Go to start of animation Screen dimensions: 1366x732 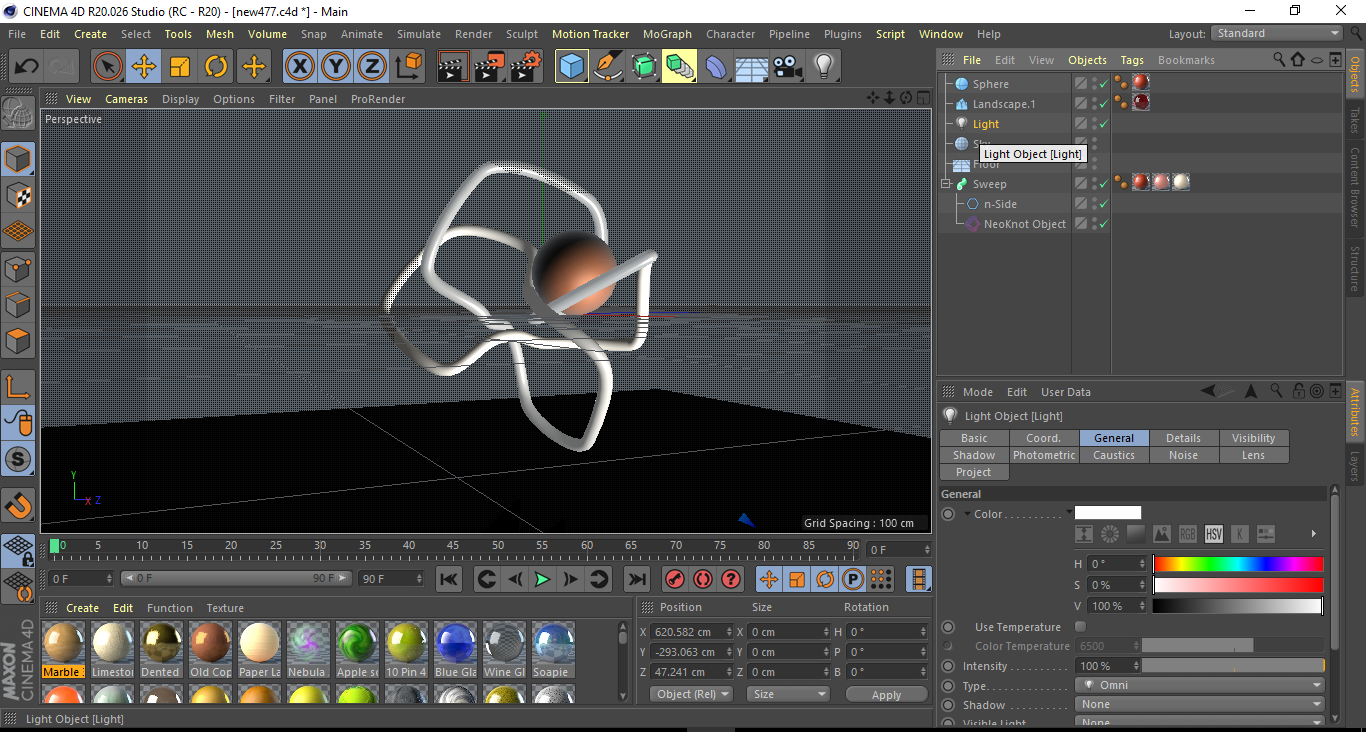click(x=449, y=579)
